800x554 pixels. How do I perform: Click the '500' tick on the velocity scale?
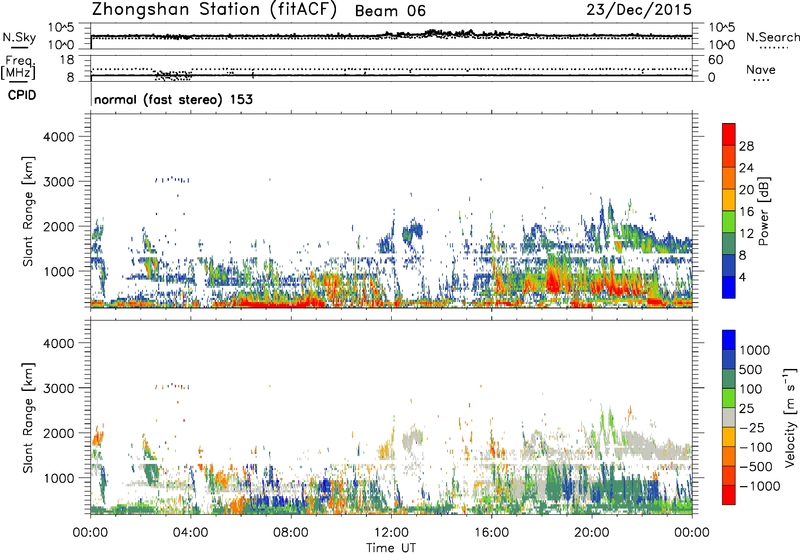(x=751, y=369)
